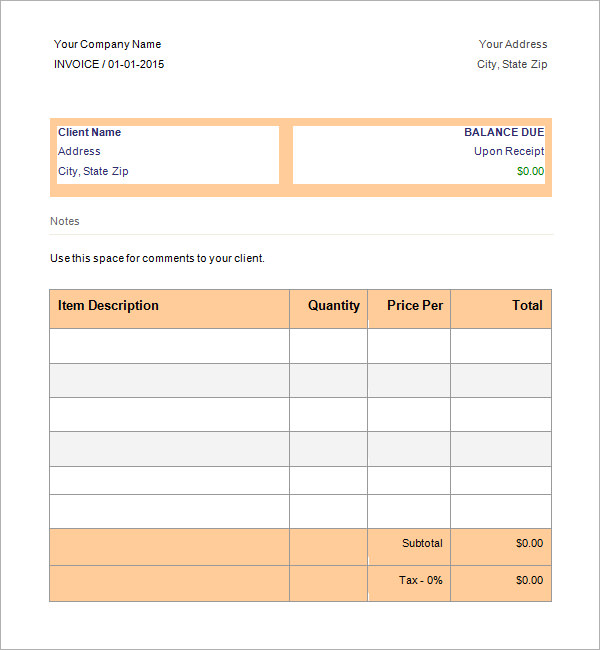Click the 'Quantity' column header
Screen dimensions: 600x650
[x=334, y=306]
